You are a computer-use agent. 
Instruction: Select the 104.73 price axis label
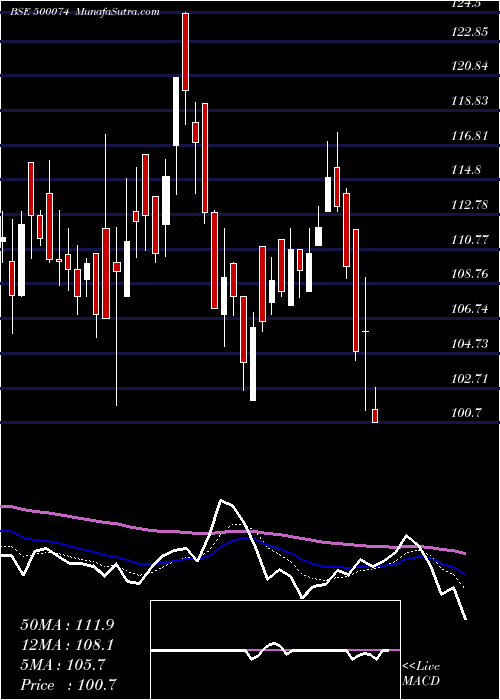469,344
